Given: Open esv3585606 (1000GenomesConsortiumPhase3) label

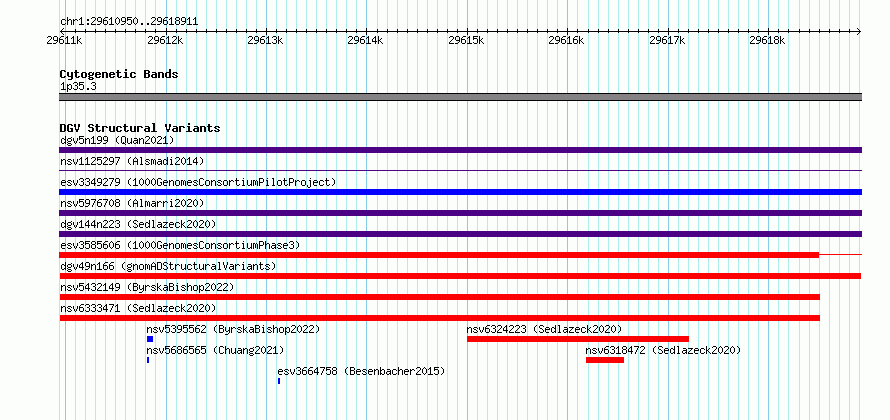Looking at the screenshot, I should pyautogui.click(x=180, y=245).
